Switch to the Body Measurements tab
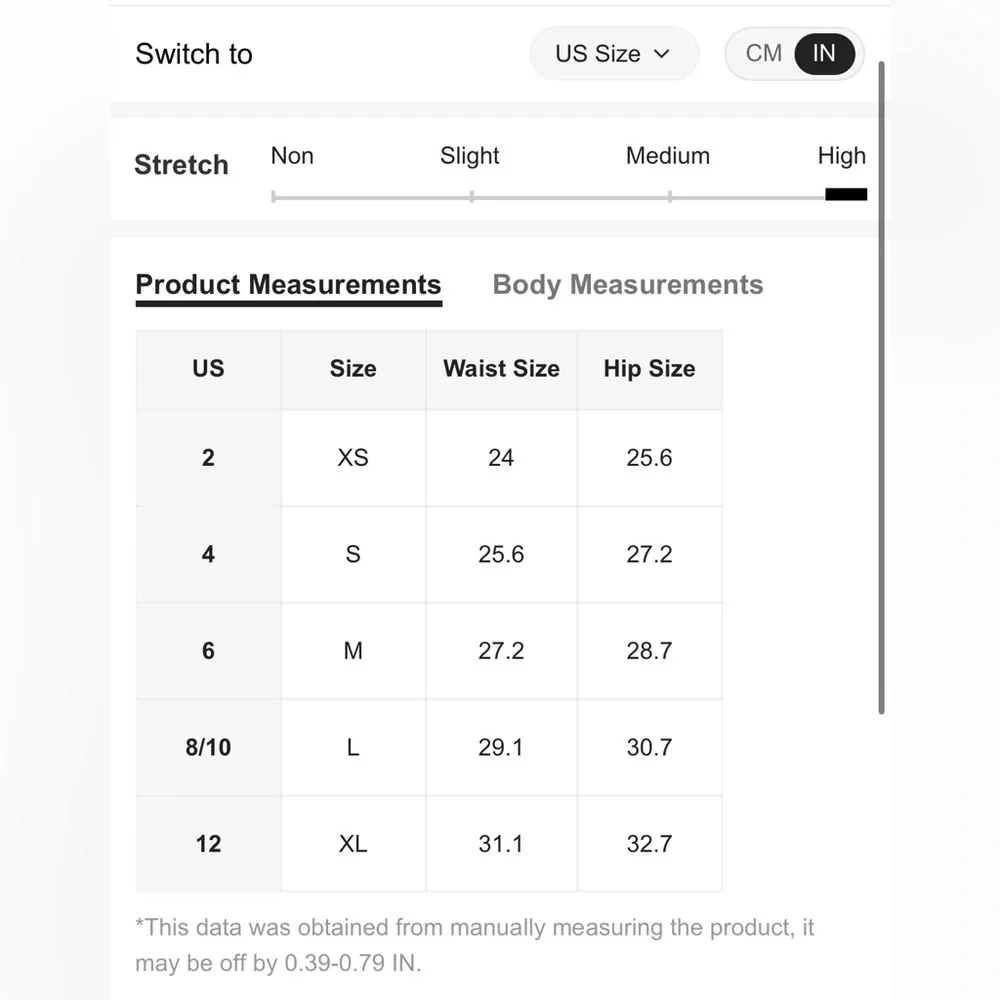 [x=628, y=285]
